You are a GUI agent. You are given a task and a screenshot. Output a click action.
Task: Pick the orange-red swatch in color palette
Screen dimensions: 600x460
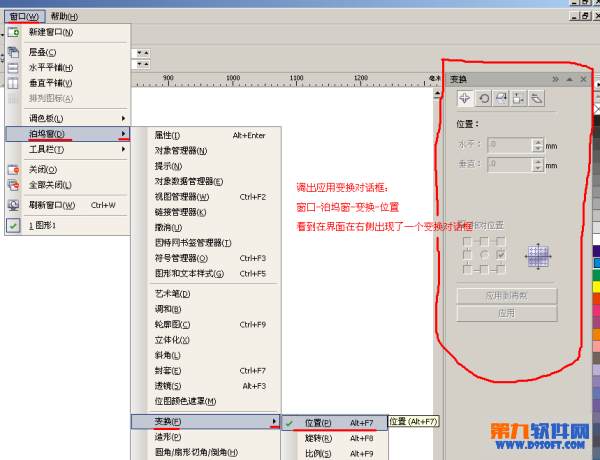(597, 299)
